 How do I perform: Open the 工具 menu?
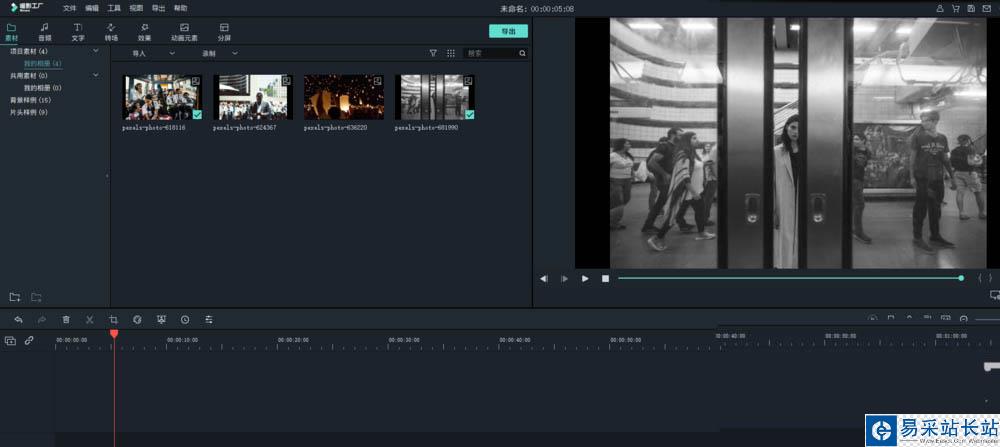click(x=114, y=8)
